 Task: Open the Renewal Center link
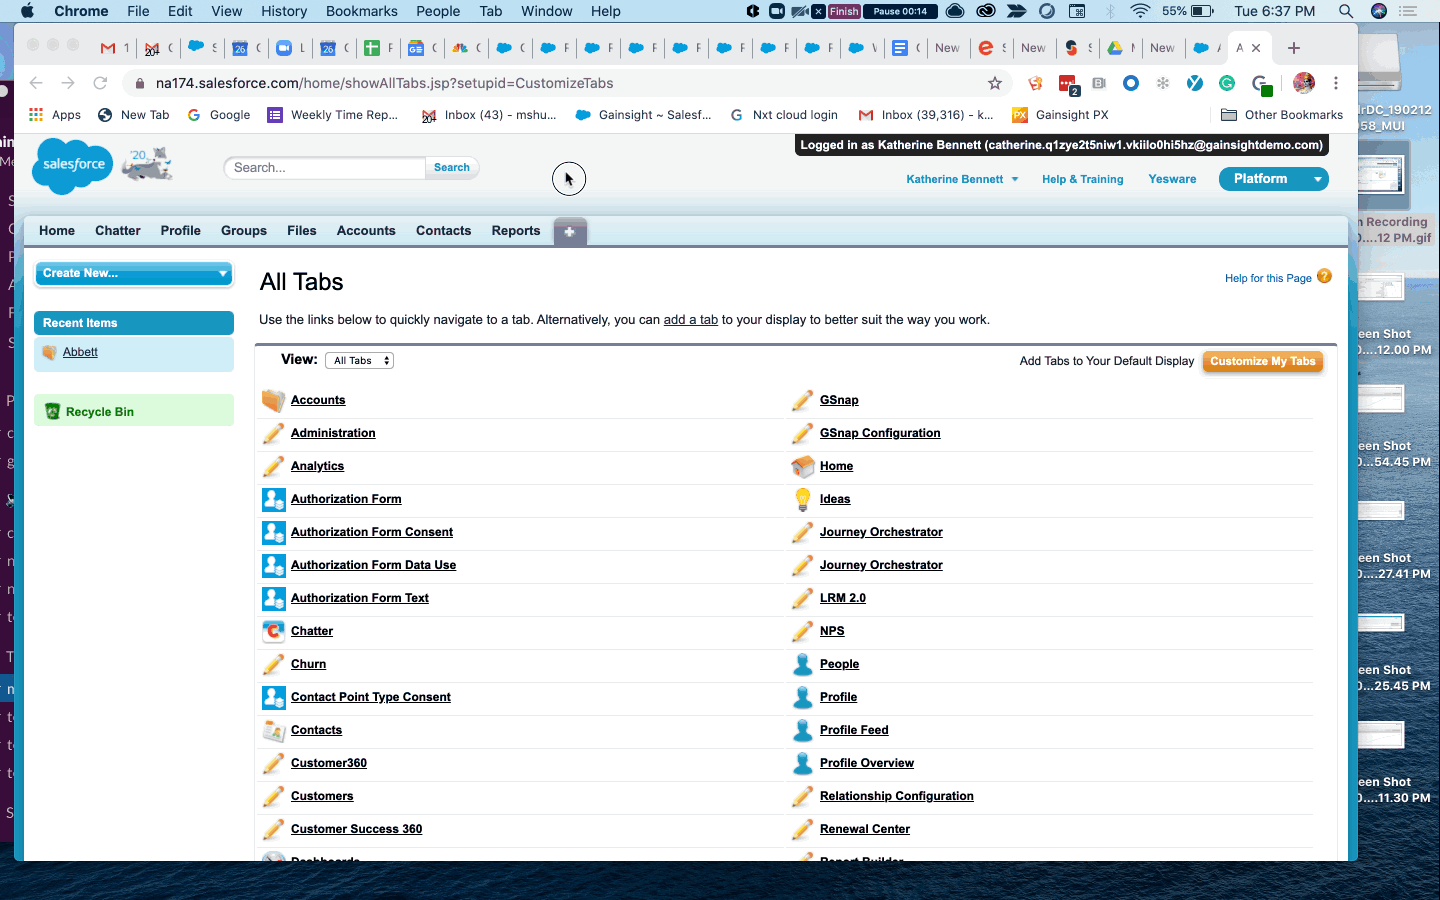865,829
